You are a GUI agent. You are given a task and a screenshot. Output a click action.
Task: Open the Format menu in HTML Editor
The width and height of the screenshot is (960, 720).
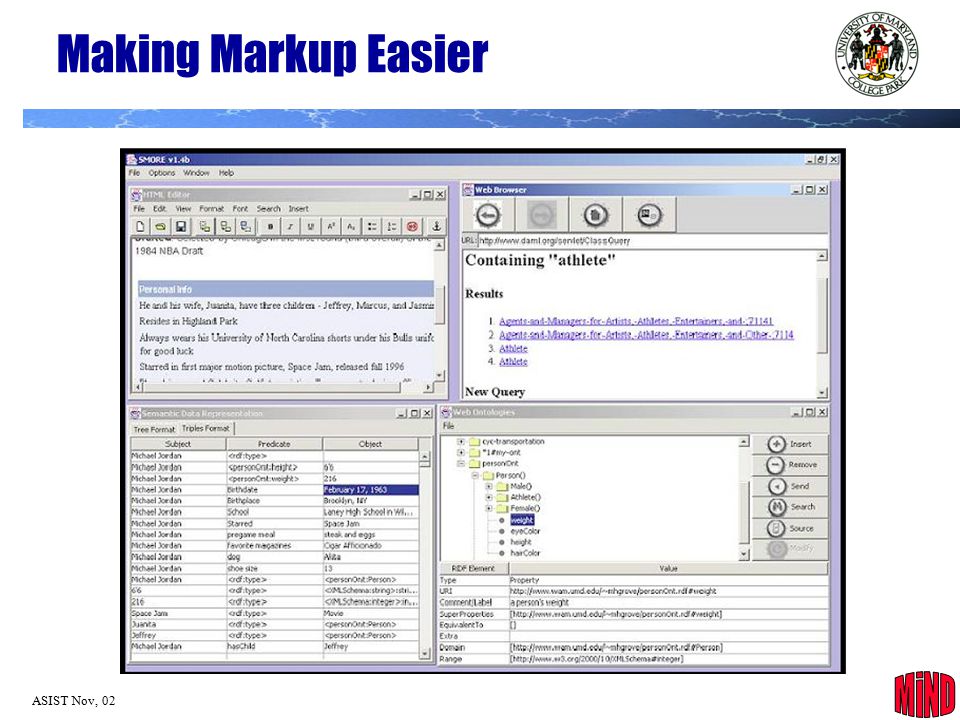pos(211,209)
